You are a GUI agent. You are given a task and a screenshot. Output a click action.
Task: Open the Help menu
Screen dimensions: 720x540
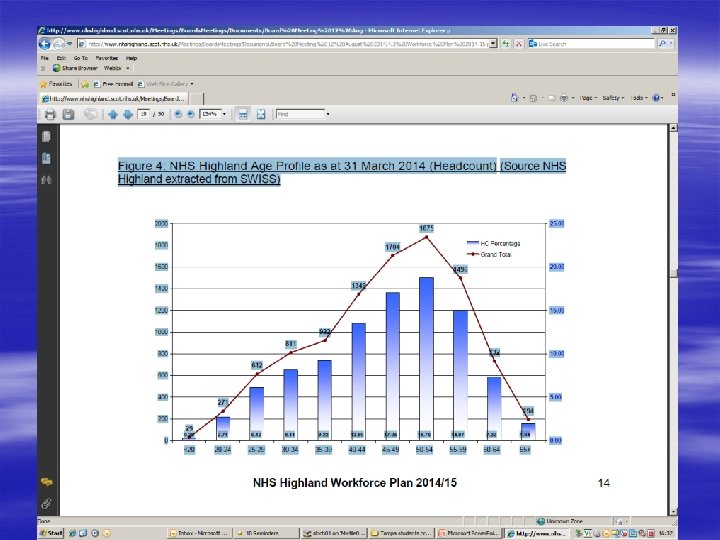[x=131, y=58]
